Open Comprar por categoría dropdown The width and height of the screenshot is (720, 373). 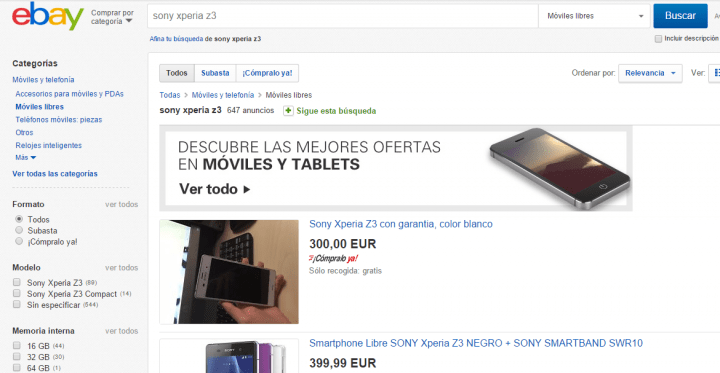coord(112,17)
